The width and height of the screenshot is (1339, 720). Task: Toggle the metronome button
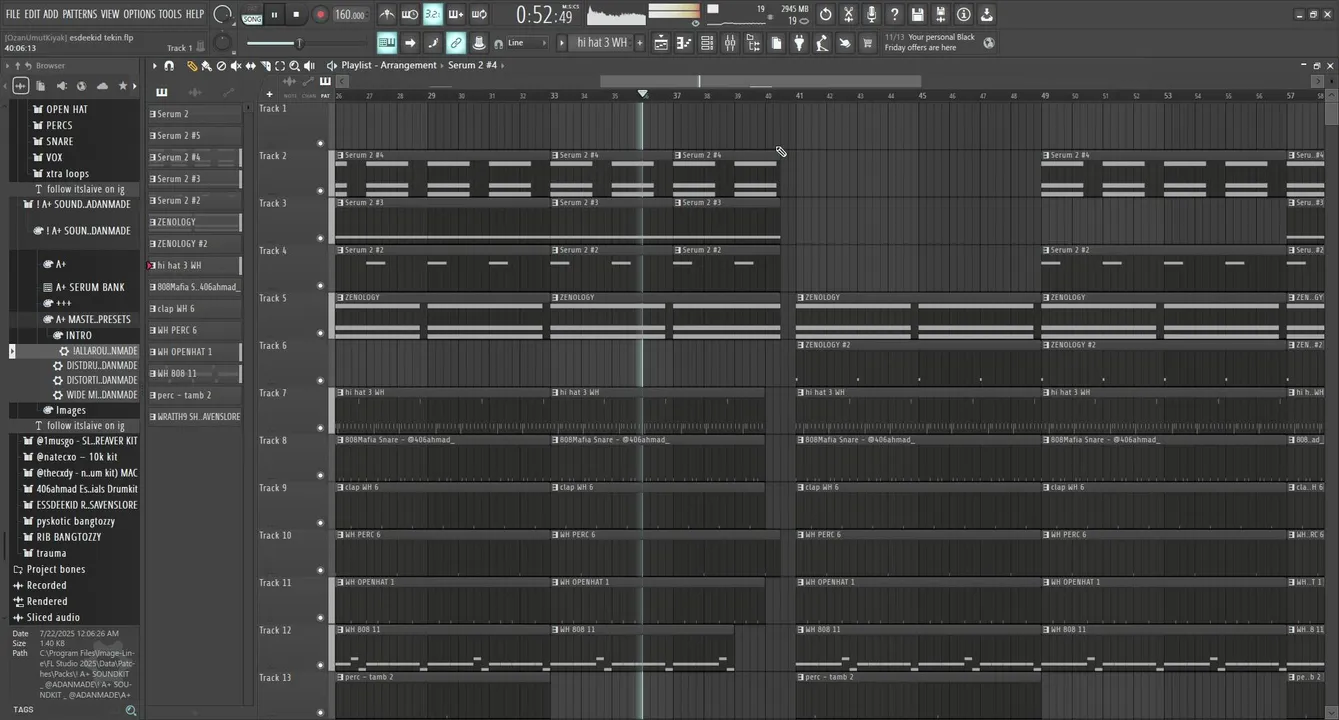click(387, 14)
